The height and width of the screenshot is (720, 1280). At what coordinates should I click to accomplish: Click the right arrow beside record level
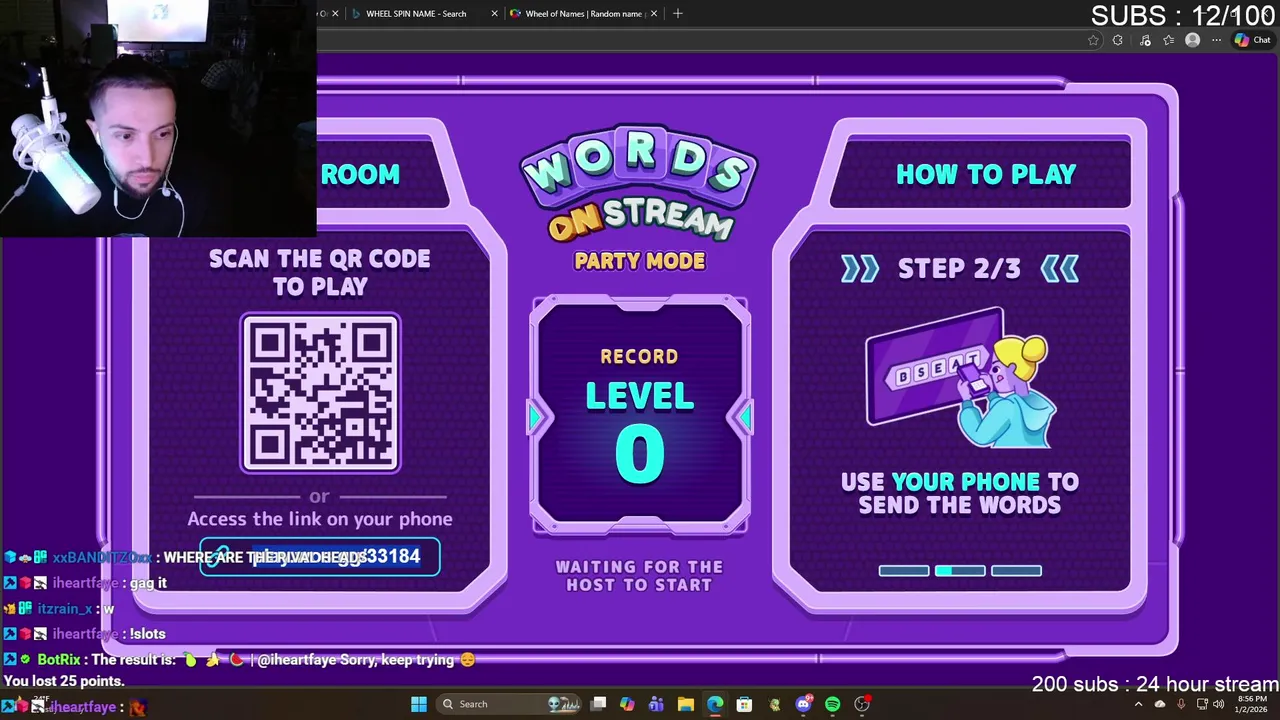pyautogui.click(x=745, y=416)
